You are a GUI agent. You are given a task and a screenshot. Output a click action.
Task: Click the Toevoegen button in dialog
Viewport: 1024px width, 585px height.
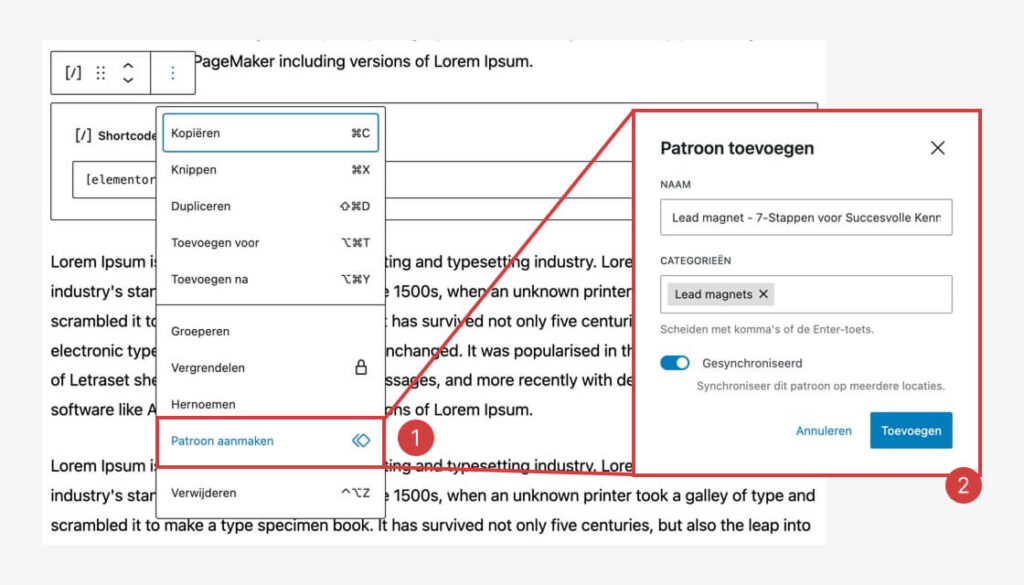pyautogui.click(x=911, y=430)
